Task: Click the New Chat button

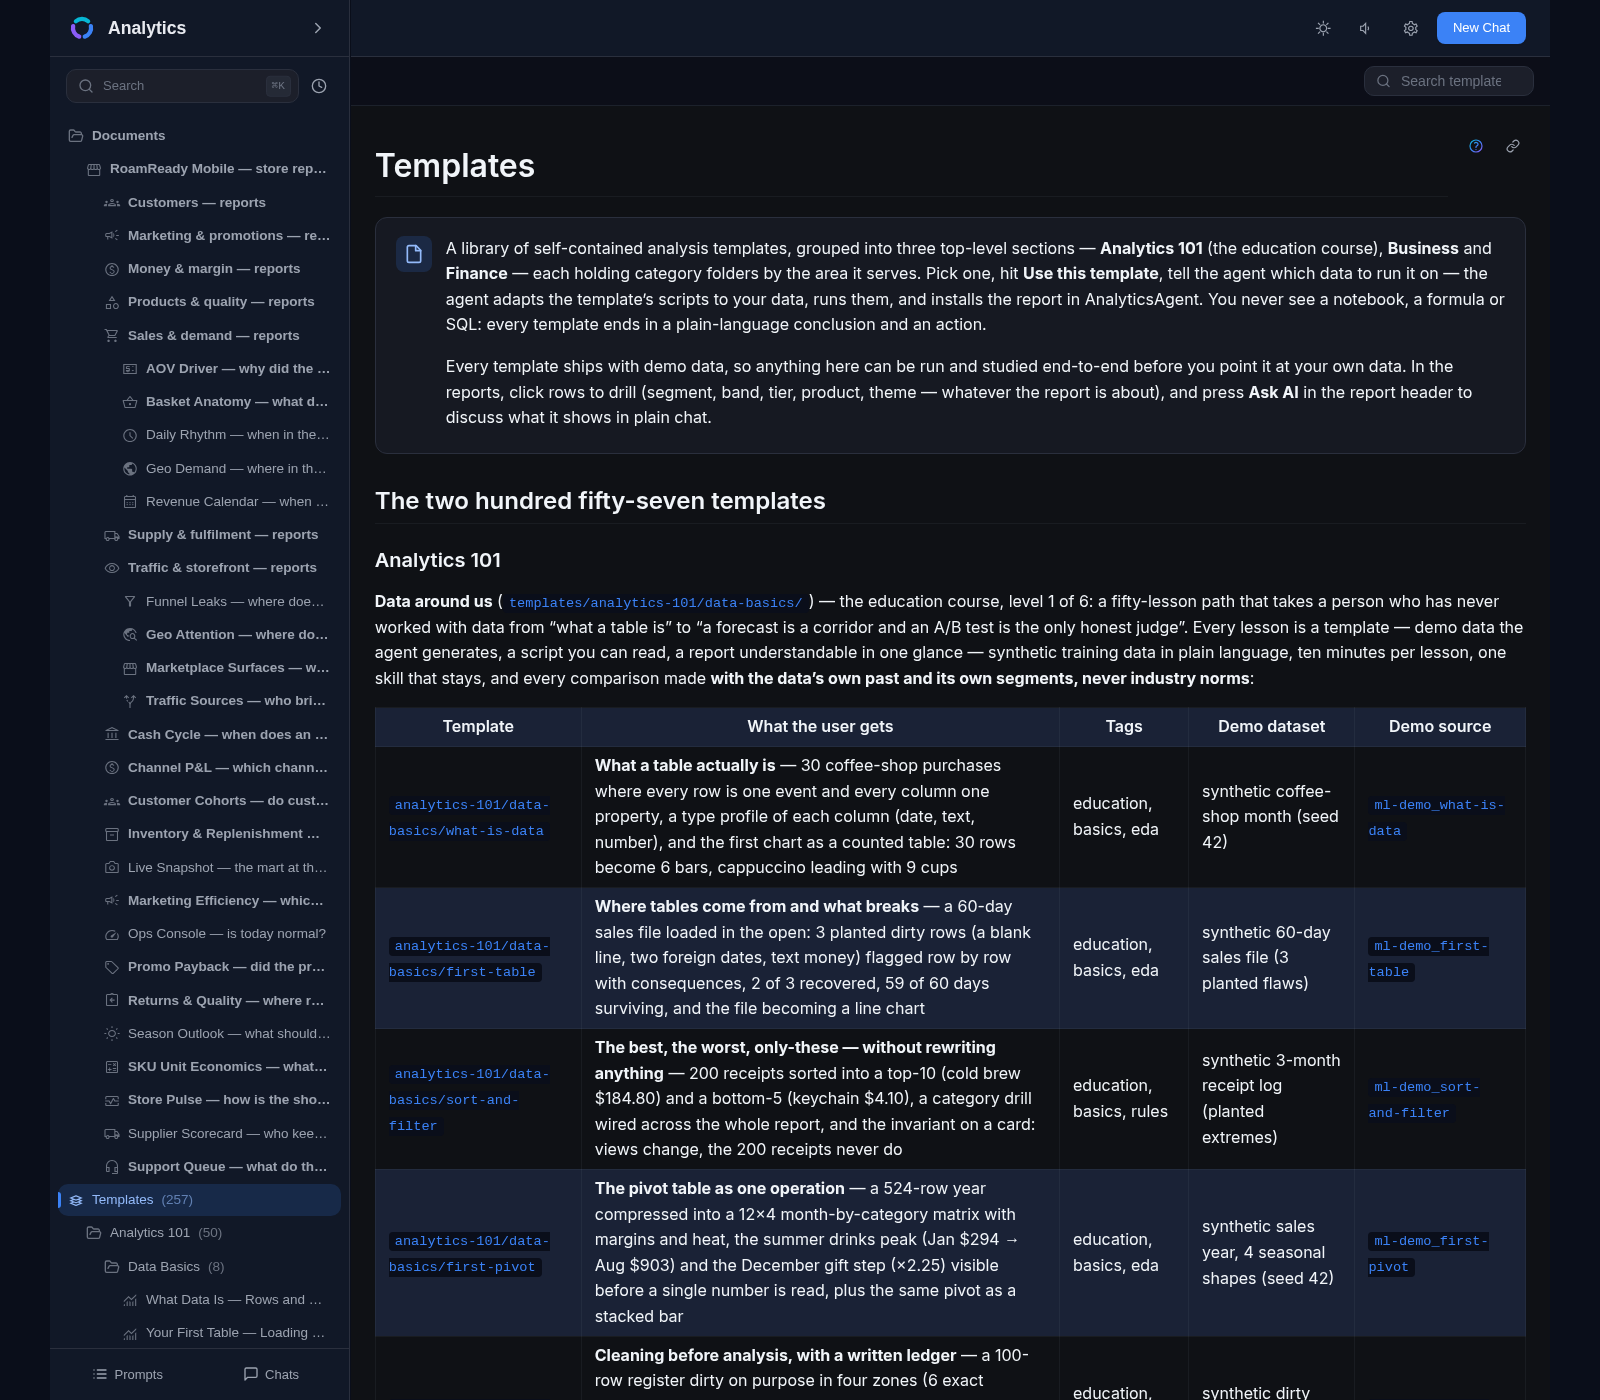Action: (x=1481, y=28)
